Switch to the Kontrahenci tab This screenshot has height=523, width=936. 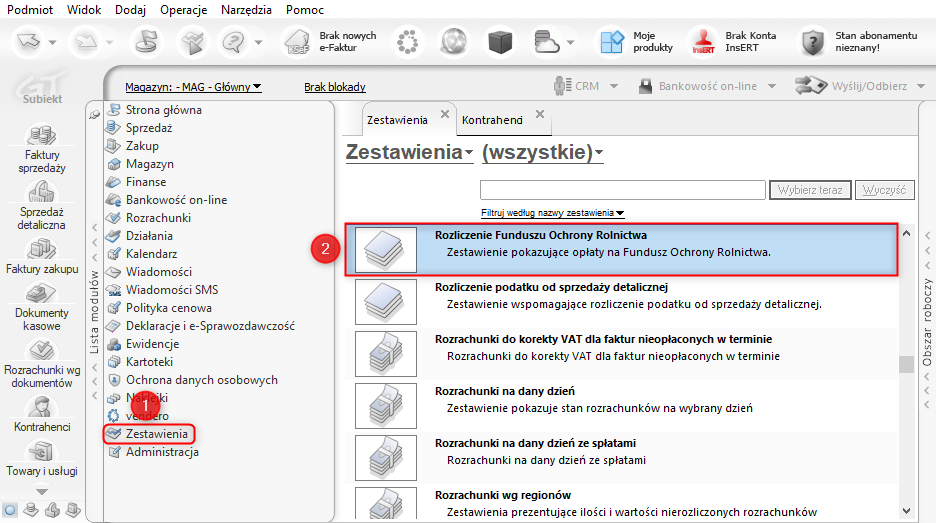click(x=492, y=120)
